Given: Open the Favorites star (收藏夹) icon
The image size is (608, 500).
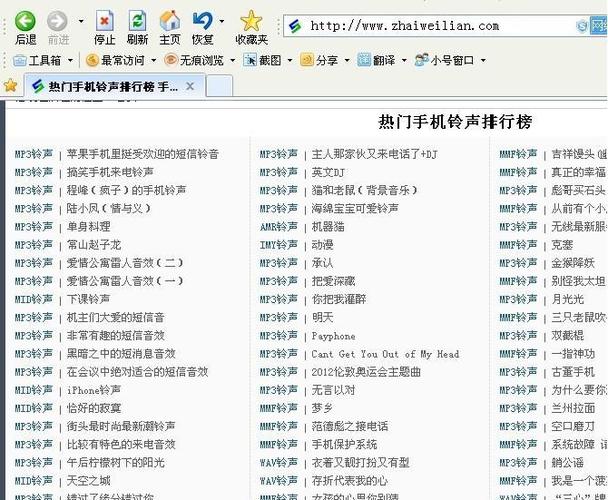Looking at the screenshot, I should pos(251,20).
